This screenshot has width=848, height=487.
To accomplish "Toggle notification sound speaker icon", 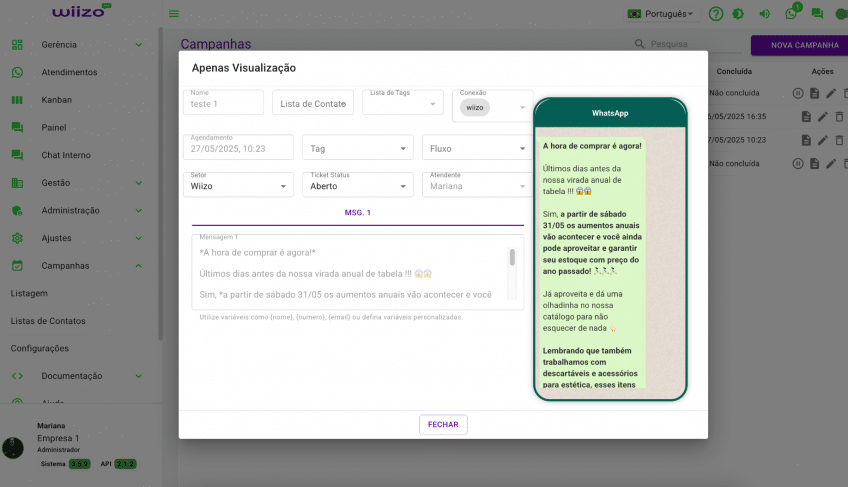I will pos(764,14).
